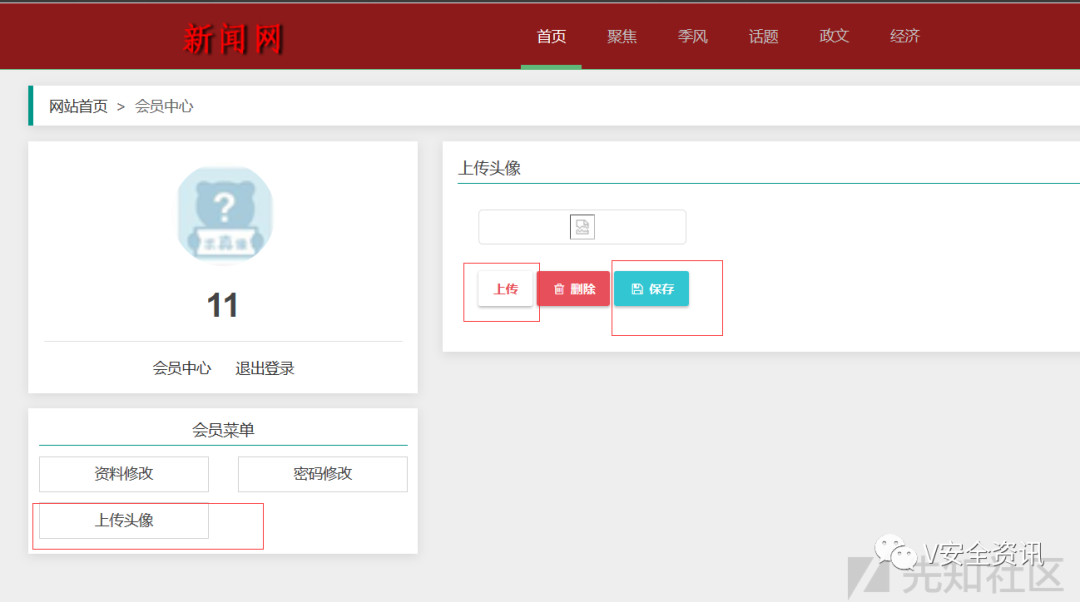
Task: Select the 季风 navigation item
Action: (693, 37)
